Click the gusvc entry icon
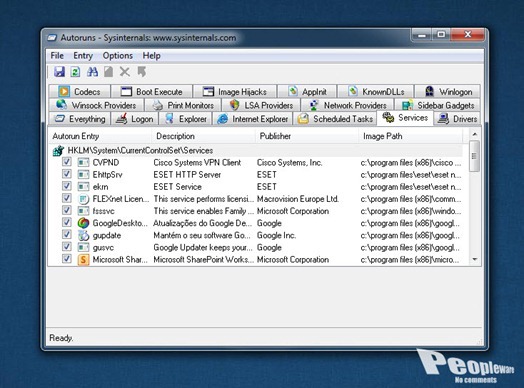The image size is (524, 388). click(83, 247)
